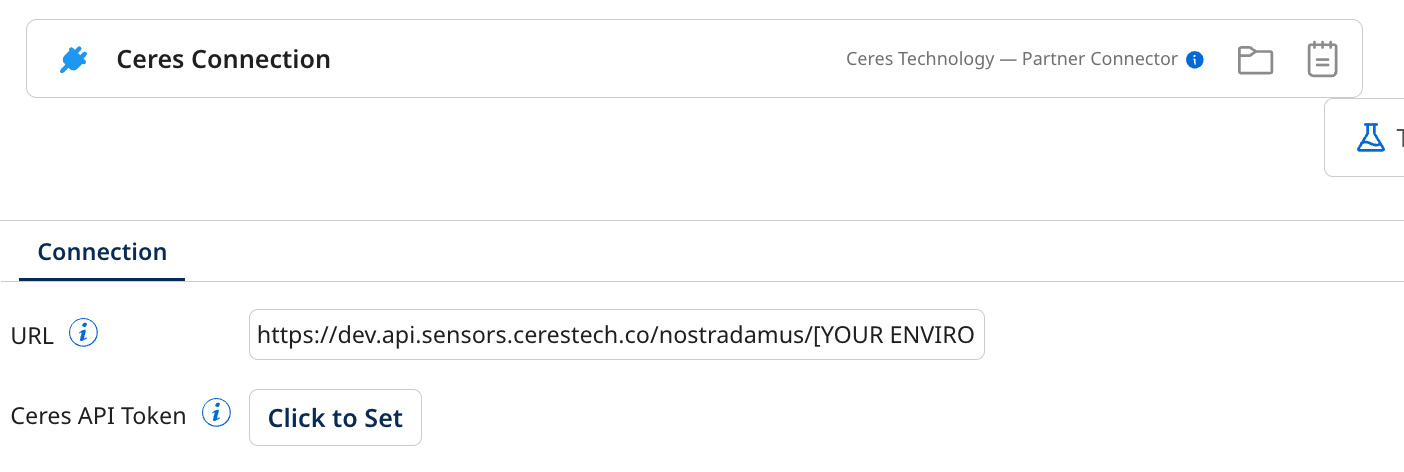The width and height of the screenshot is (1404, 472).
Task: Click the URL field label
Action: pos(32,336)
